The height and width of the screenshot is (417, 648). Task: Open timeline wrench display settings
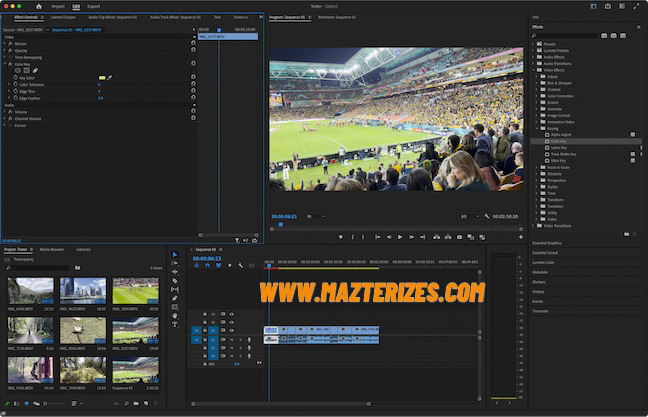click(x=241, y=265)
